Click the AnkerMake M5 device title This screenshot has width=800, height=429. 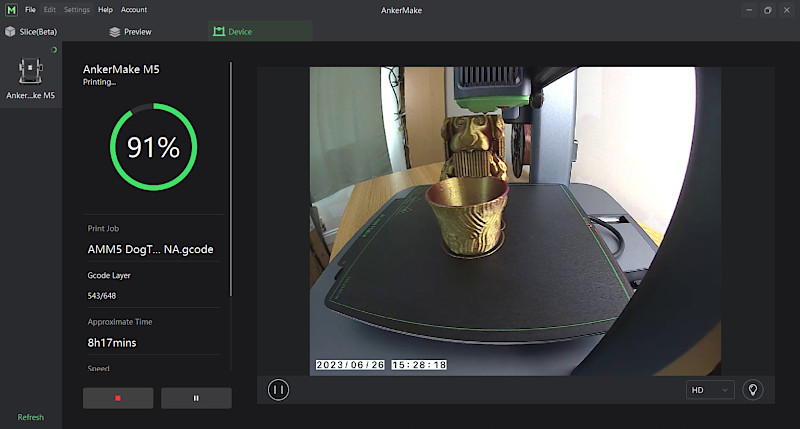click(121, 69)
